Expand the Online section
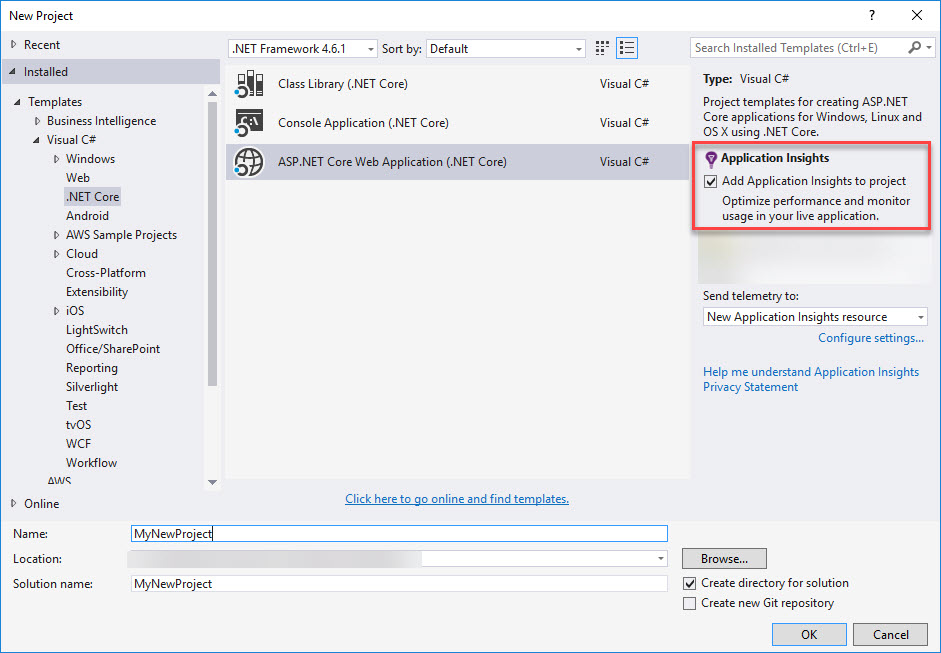The height and width of the screenshot is (653, 941). pyautogui.click(x=14, y=504)
